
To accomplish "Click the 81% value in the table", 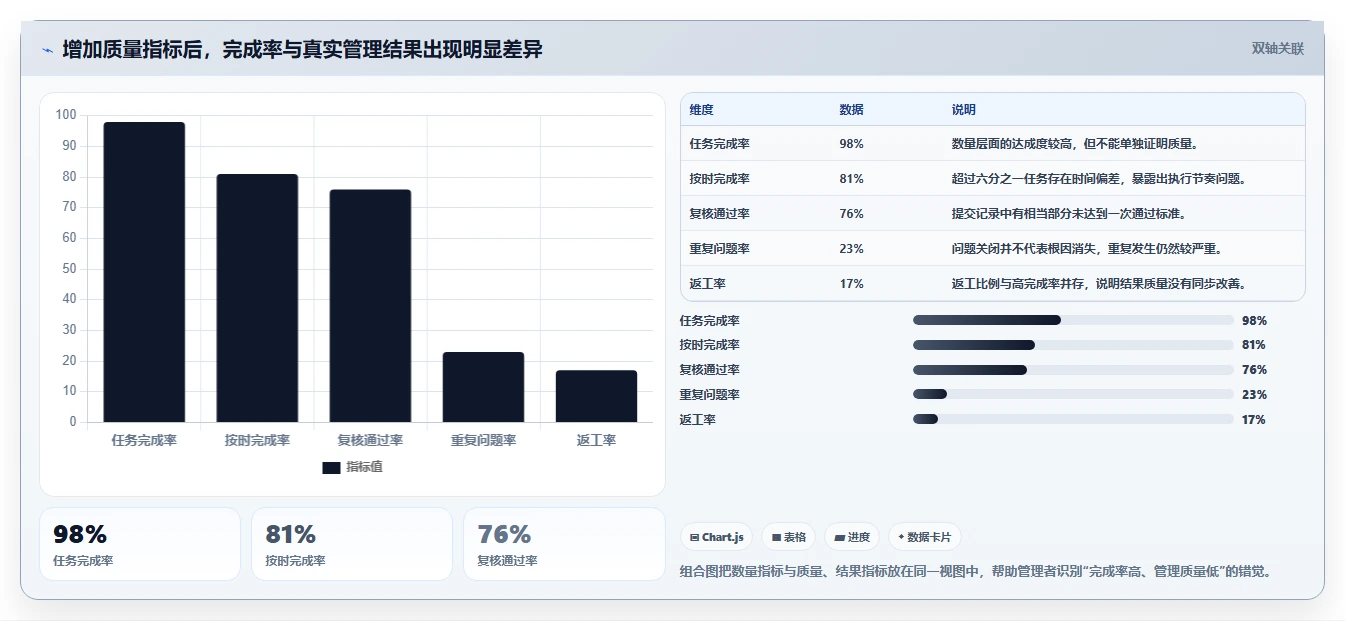I will pos(852,179).
